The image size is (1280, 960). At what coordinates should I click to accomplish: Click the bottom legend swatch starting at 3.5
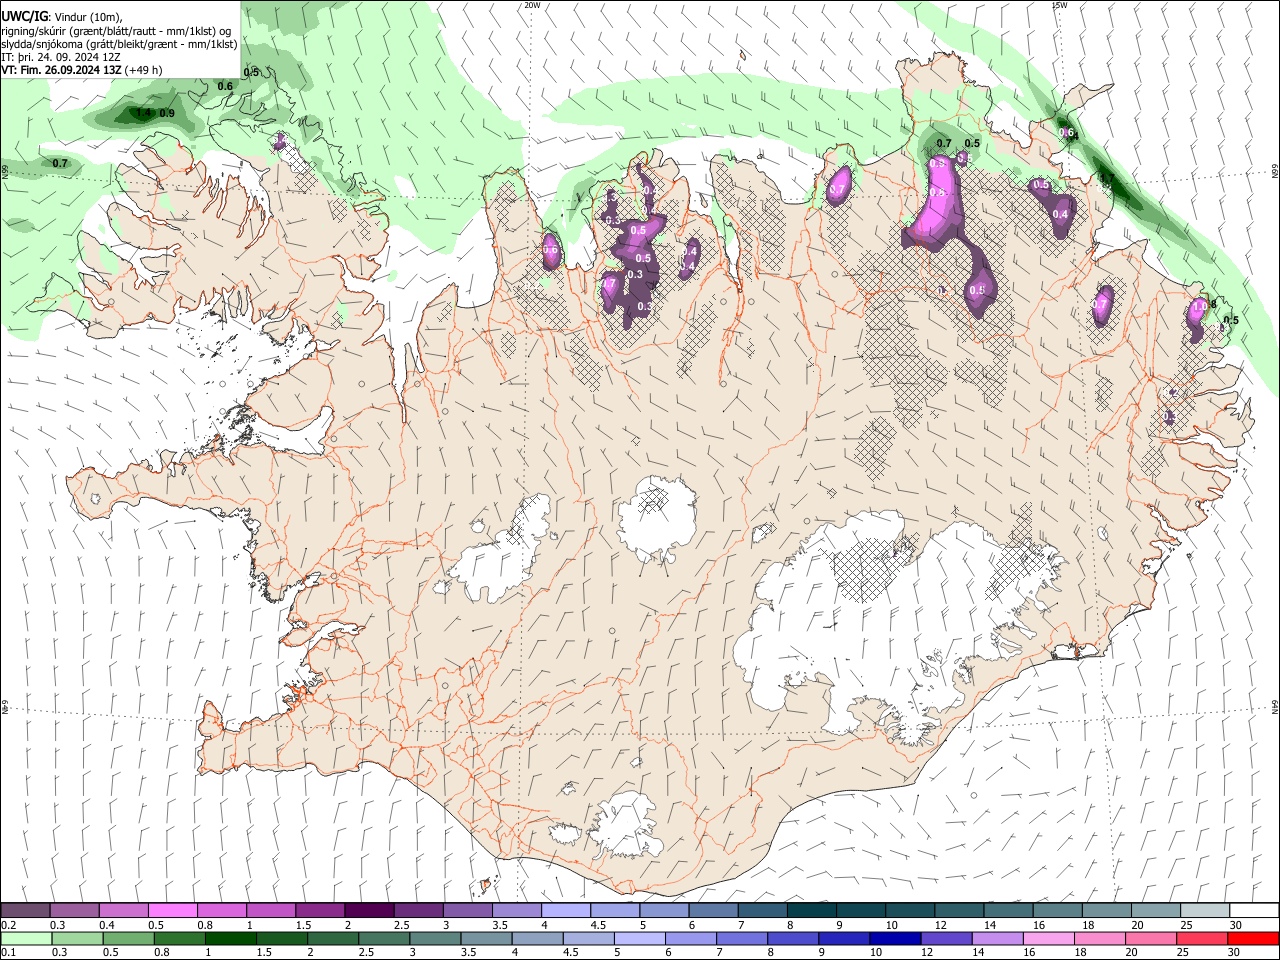(x=485, y=938)
